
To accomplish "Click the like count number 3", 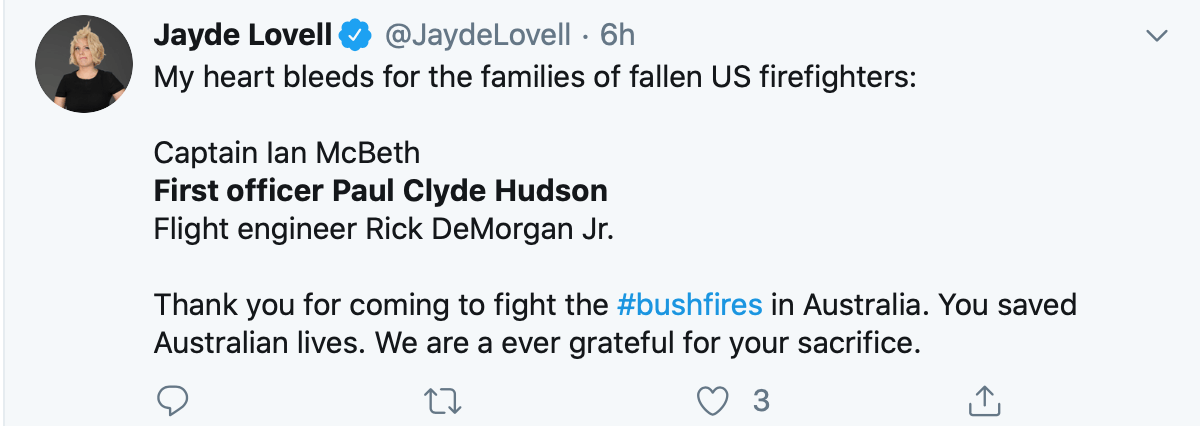I will [761, 401].
